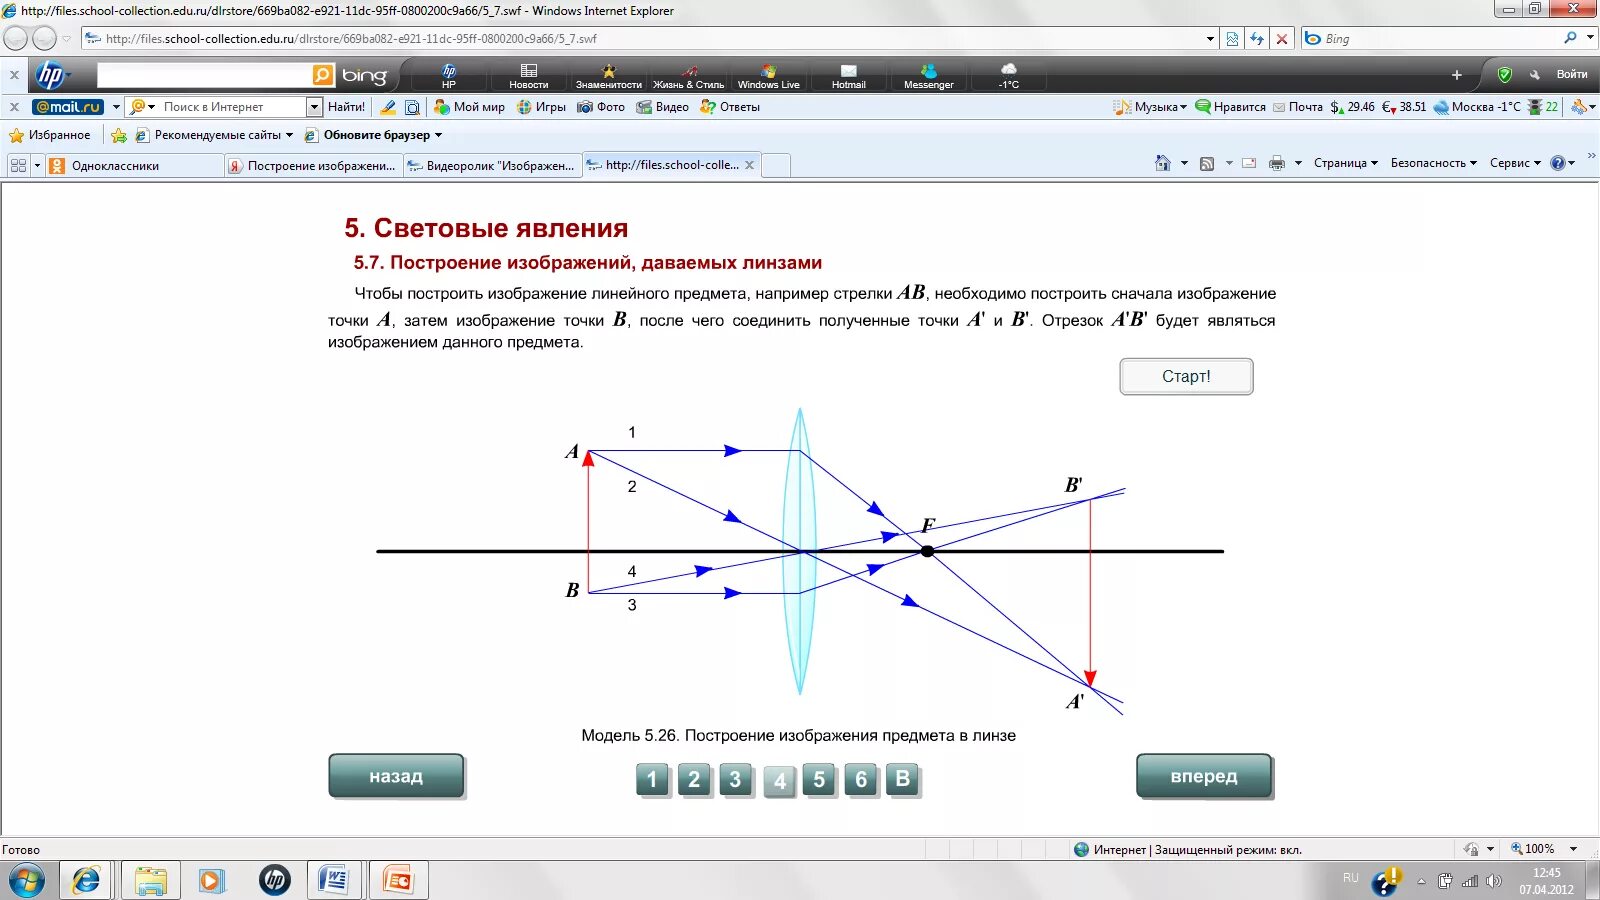Click the Home page icon
This screenshot has width=1600, height=900.
click(1162, 163)
